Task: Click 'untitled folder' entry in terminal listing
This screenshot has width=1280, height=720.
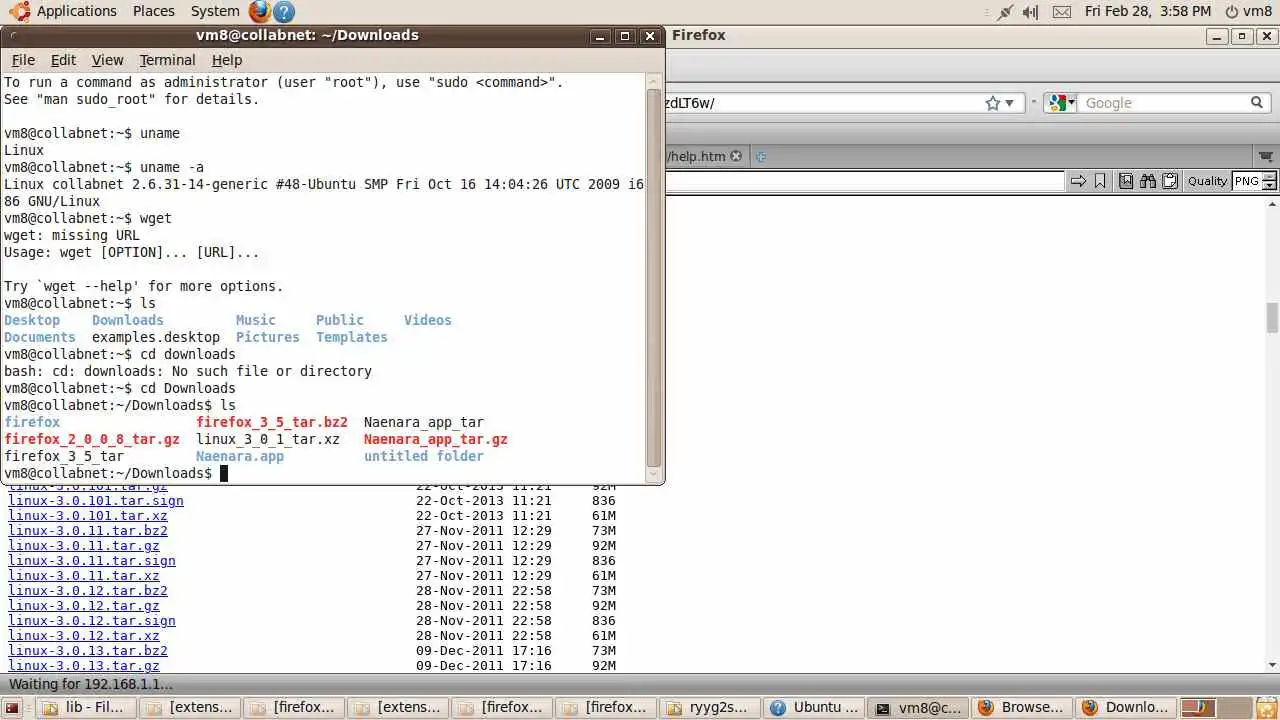Action: 424,456
